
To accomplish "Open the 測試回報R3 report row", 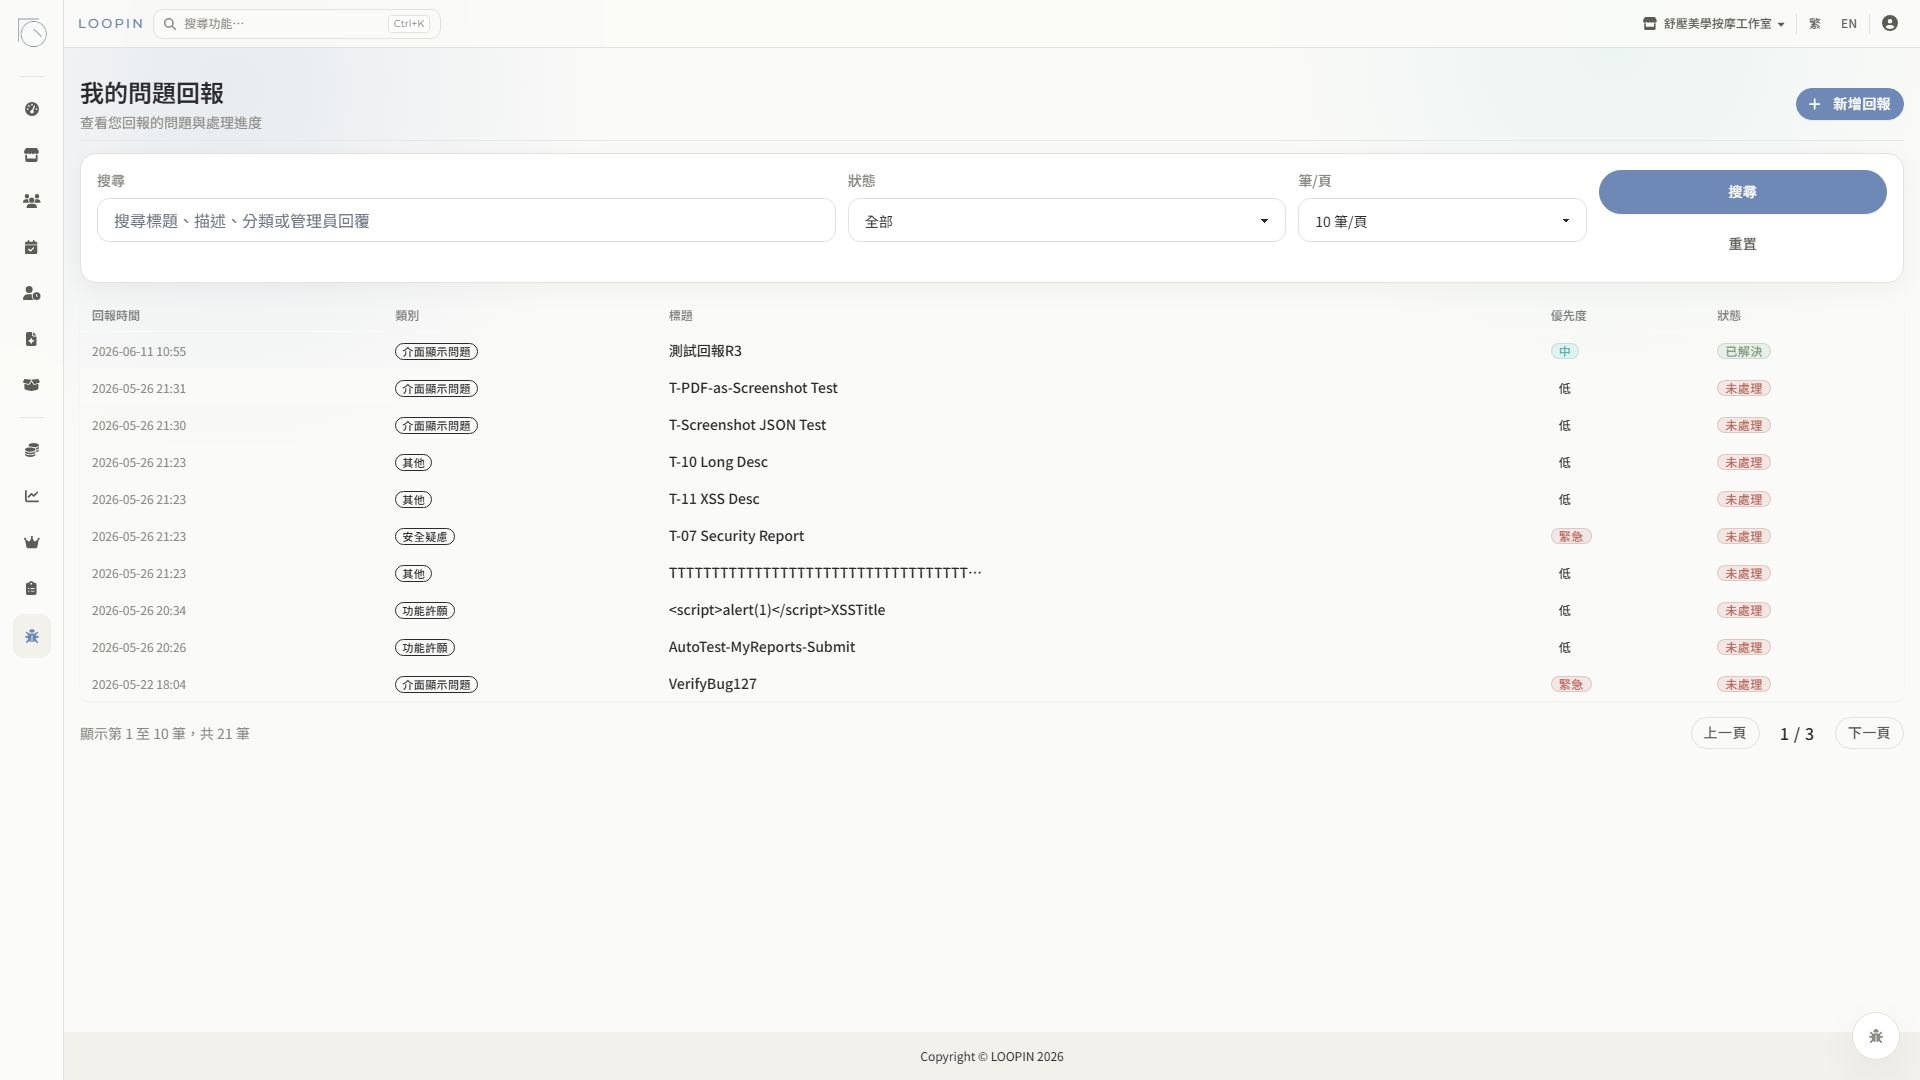I will (x=991, y=351).
